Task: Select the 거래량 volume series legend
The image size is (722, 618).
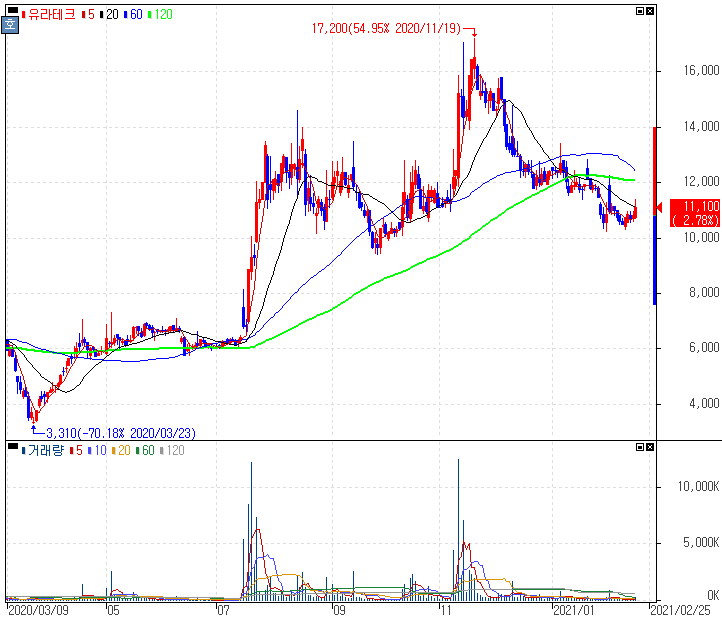Action: (42, 450)
